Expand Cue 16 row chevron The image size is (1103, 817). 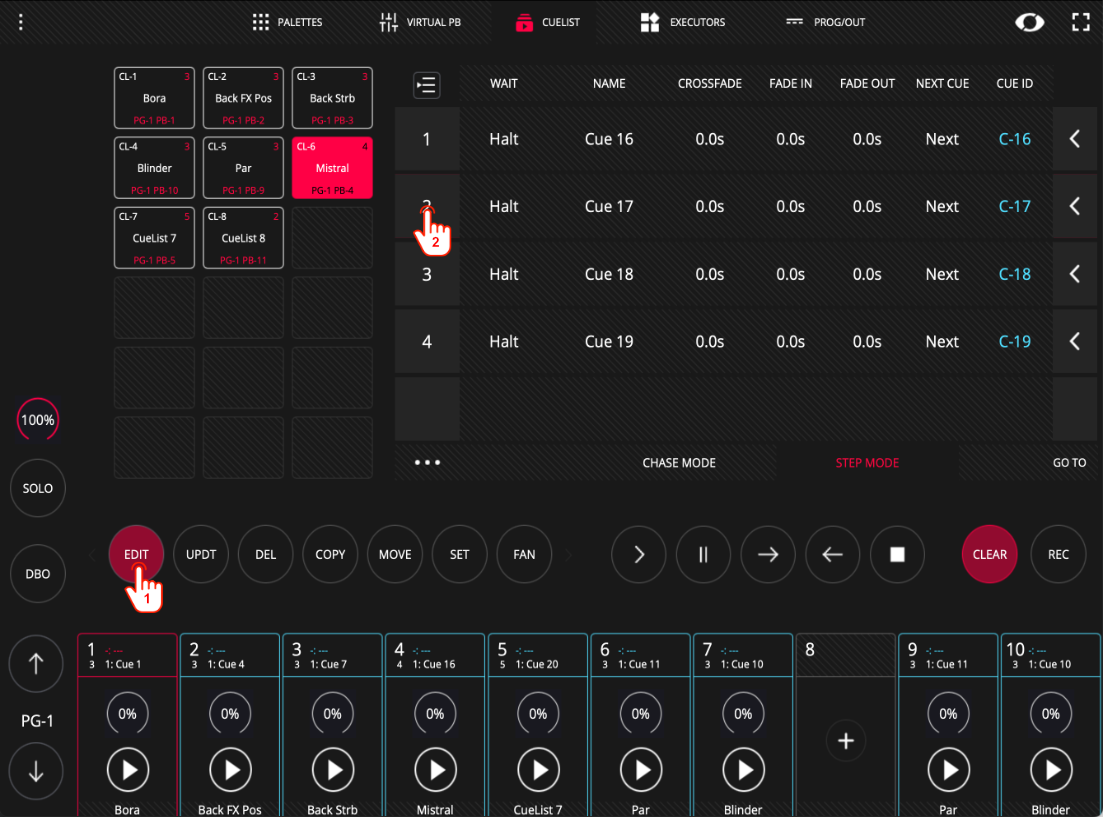tap(1075, 139)
